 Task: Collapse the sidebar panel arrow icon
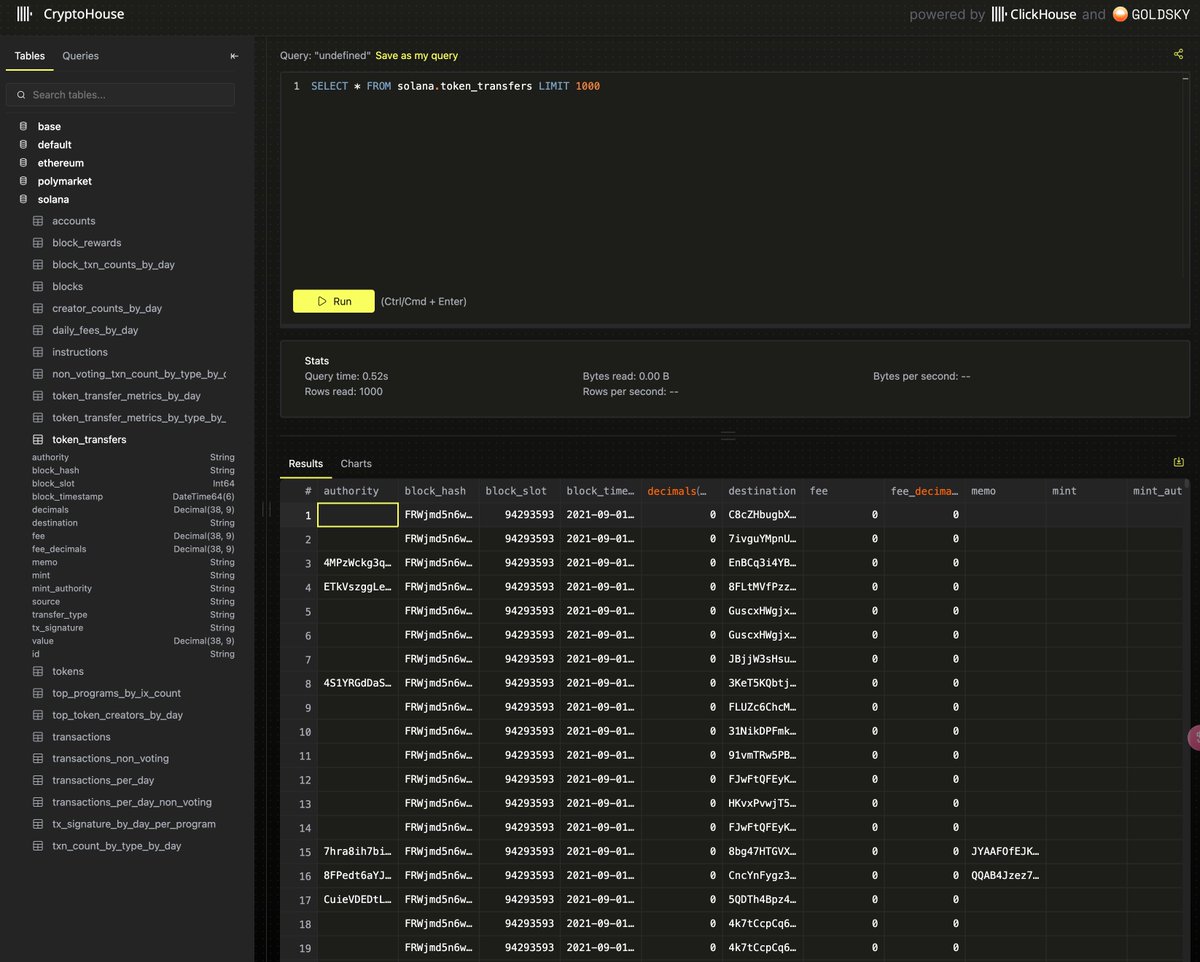click(x=234, y=56)
